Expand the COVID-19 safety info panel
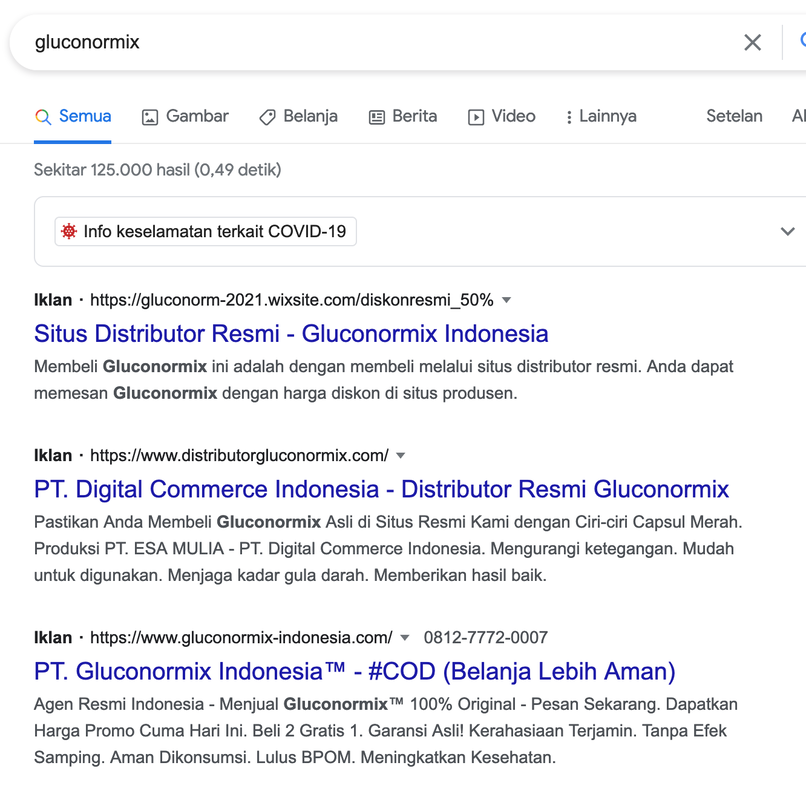This screenshot has height=800, width=806. coord(787,231)
